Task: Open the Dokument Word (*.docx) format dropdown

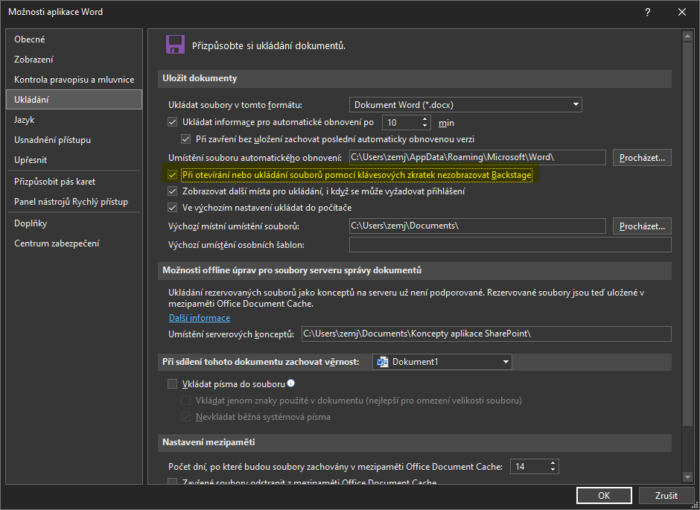Action: pyautogui.click(x=466, y=105)
